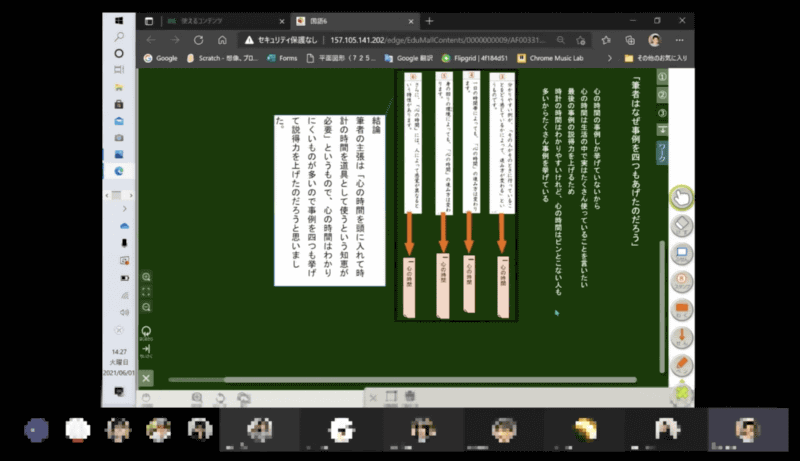
Task: Expand the bookmarks overflow chevron
Action: [x=609, y=58]
